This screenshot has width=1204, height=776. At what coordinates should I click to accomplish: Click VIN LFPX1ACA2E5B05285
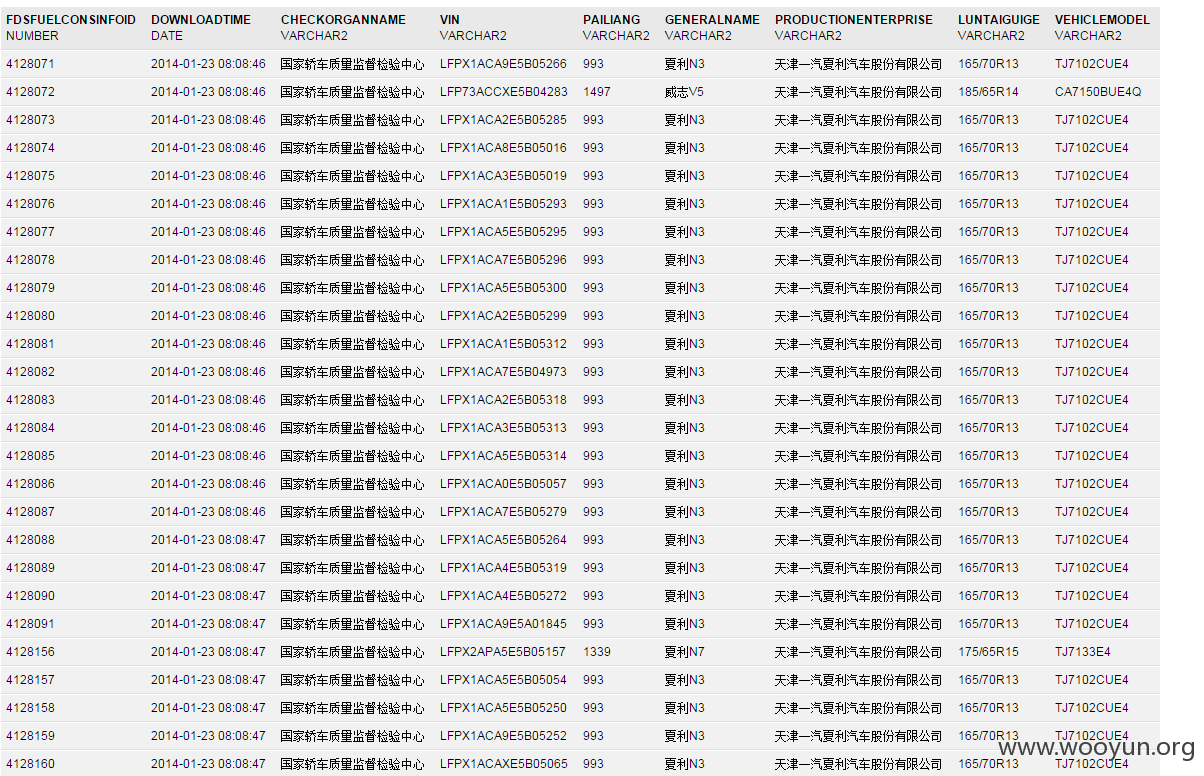click(503, 120)
